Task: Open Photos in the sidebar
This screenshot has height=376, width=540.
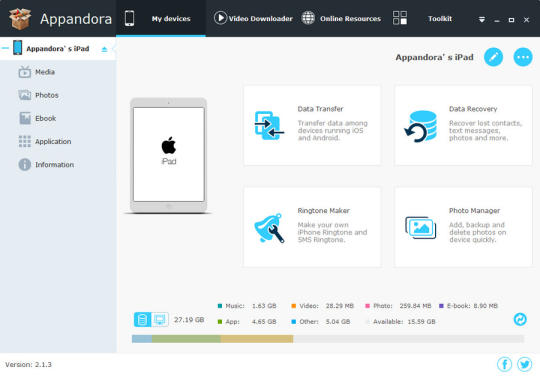Action: [x=58, y=95]
